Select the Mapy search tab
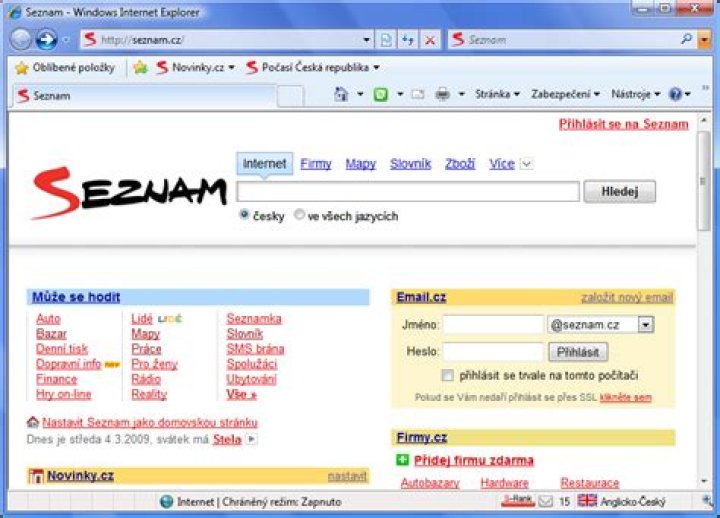This screenshot has height=518, width=720. tap(360, 164)
